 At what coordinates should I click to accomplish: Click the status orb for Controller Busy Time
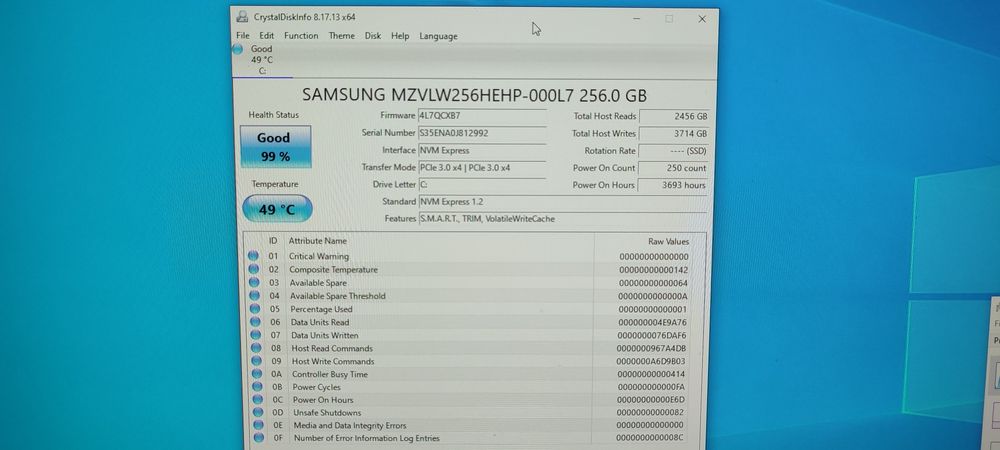coord(257,374)
